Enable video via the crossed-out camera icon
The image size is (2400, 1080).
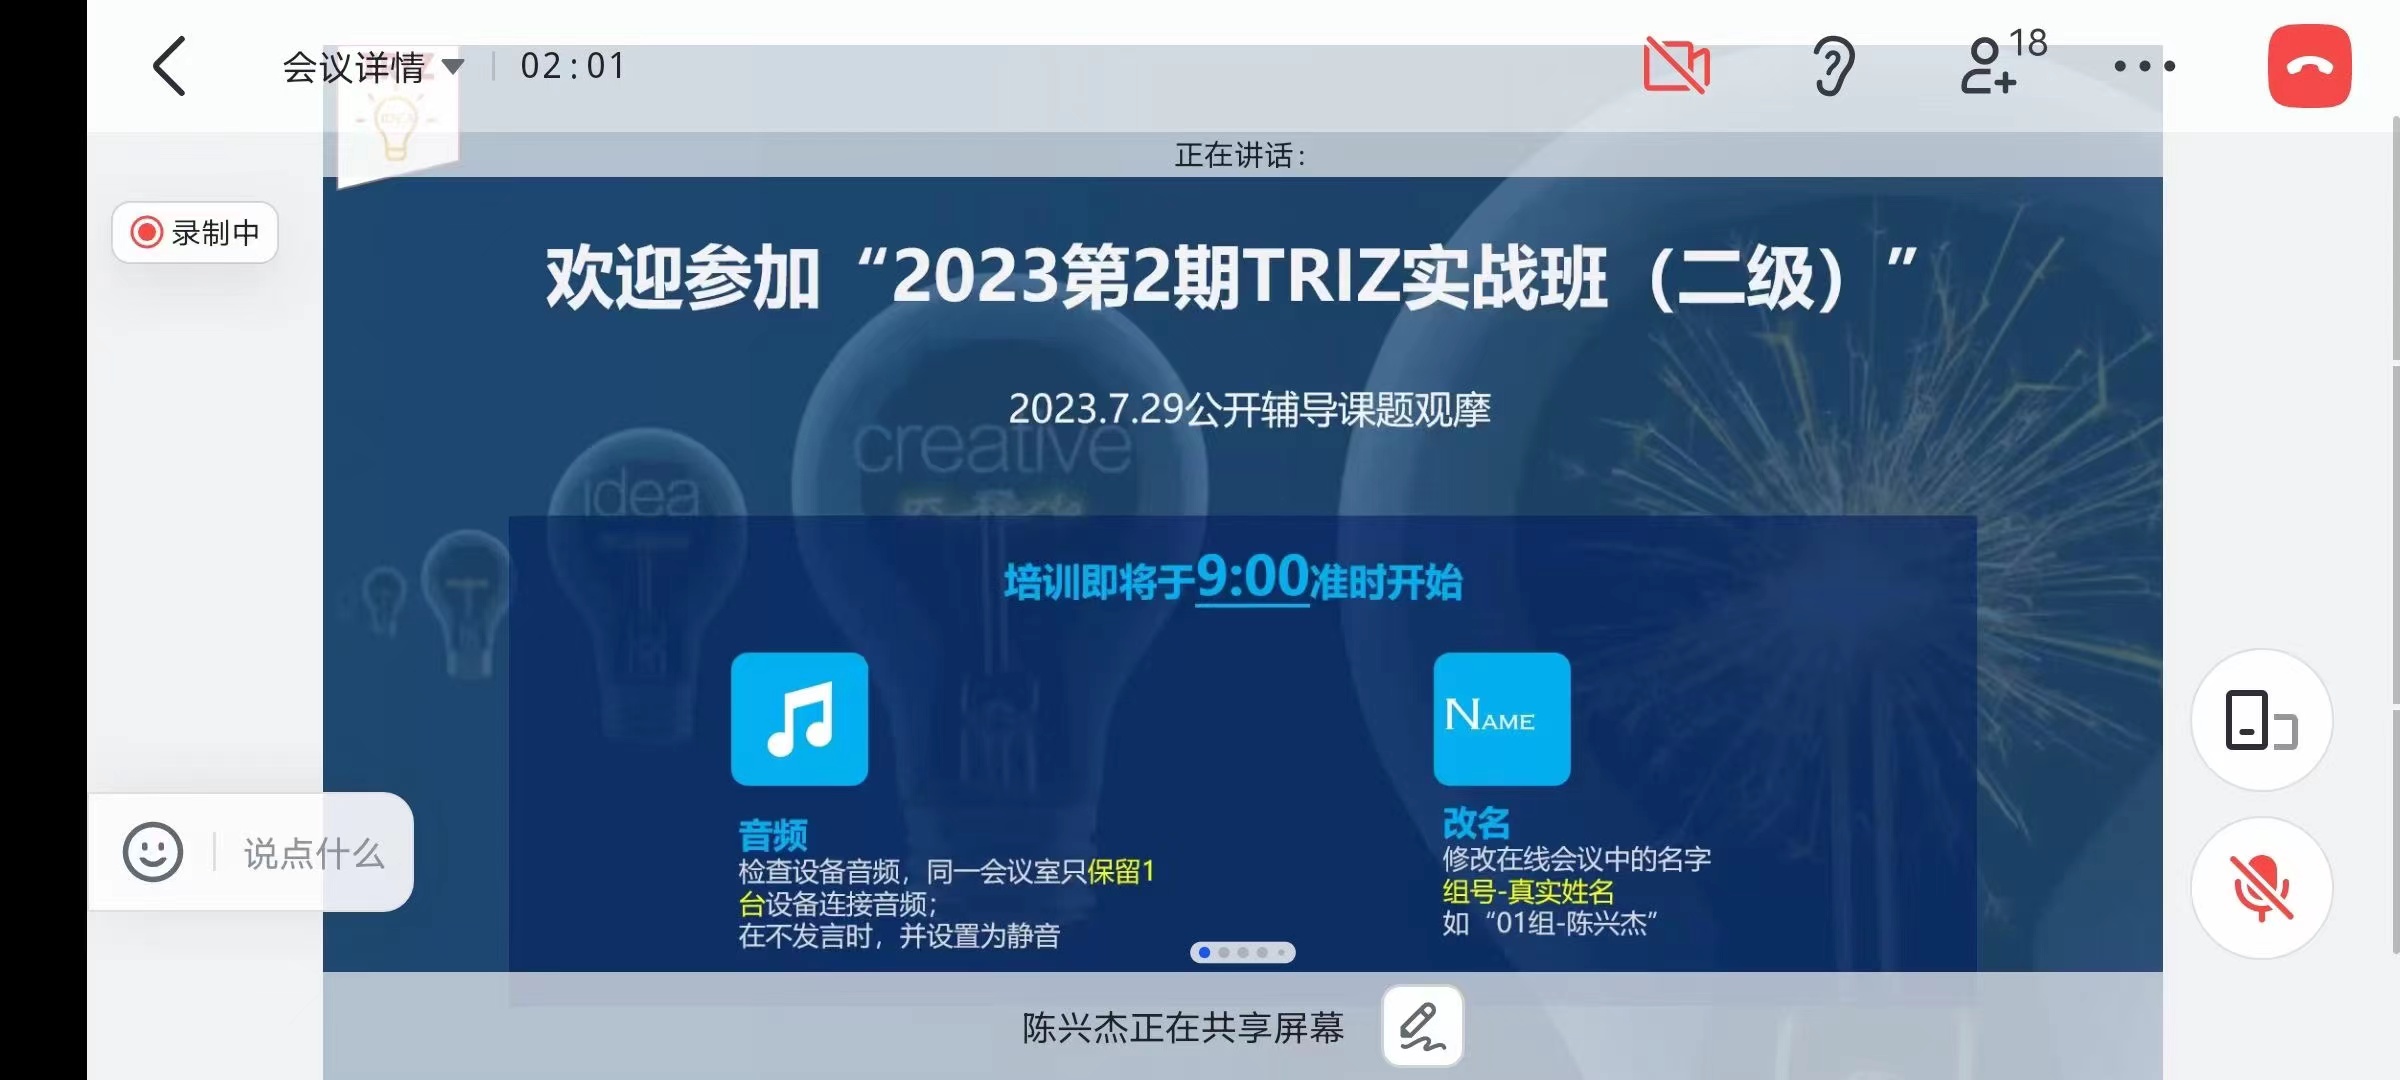[1675, 65]
